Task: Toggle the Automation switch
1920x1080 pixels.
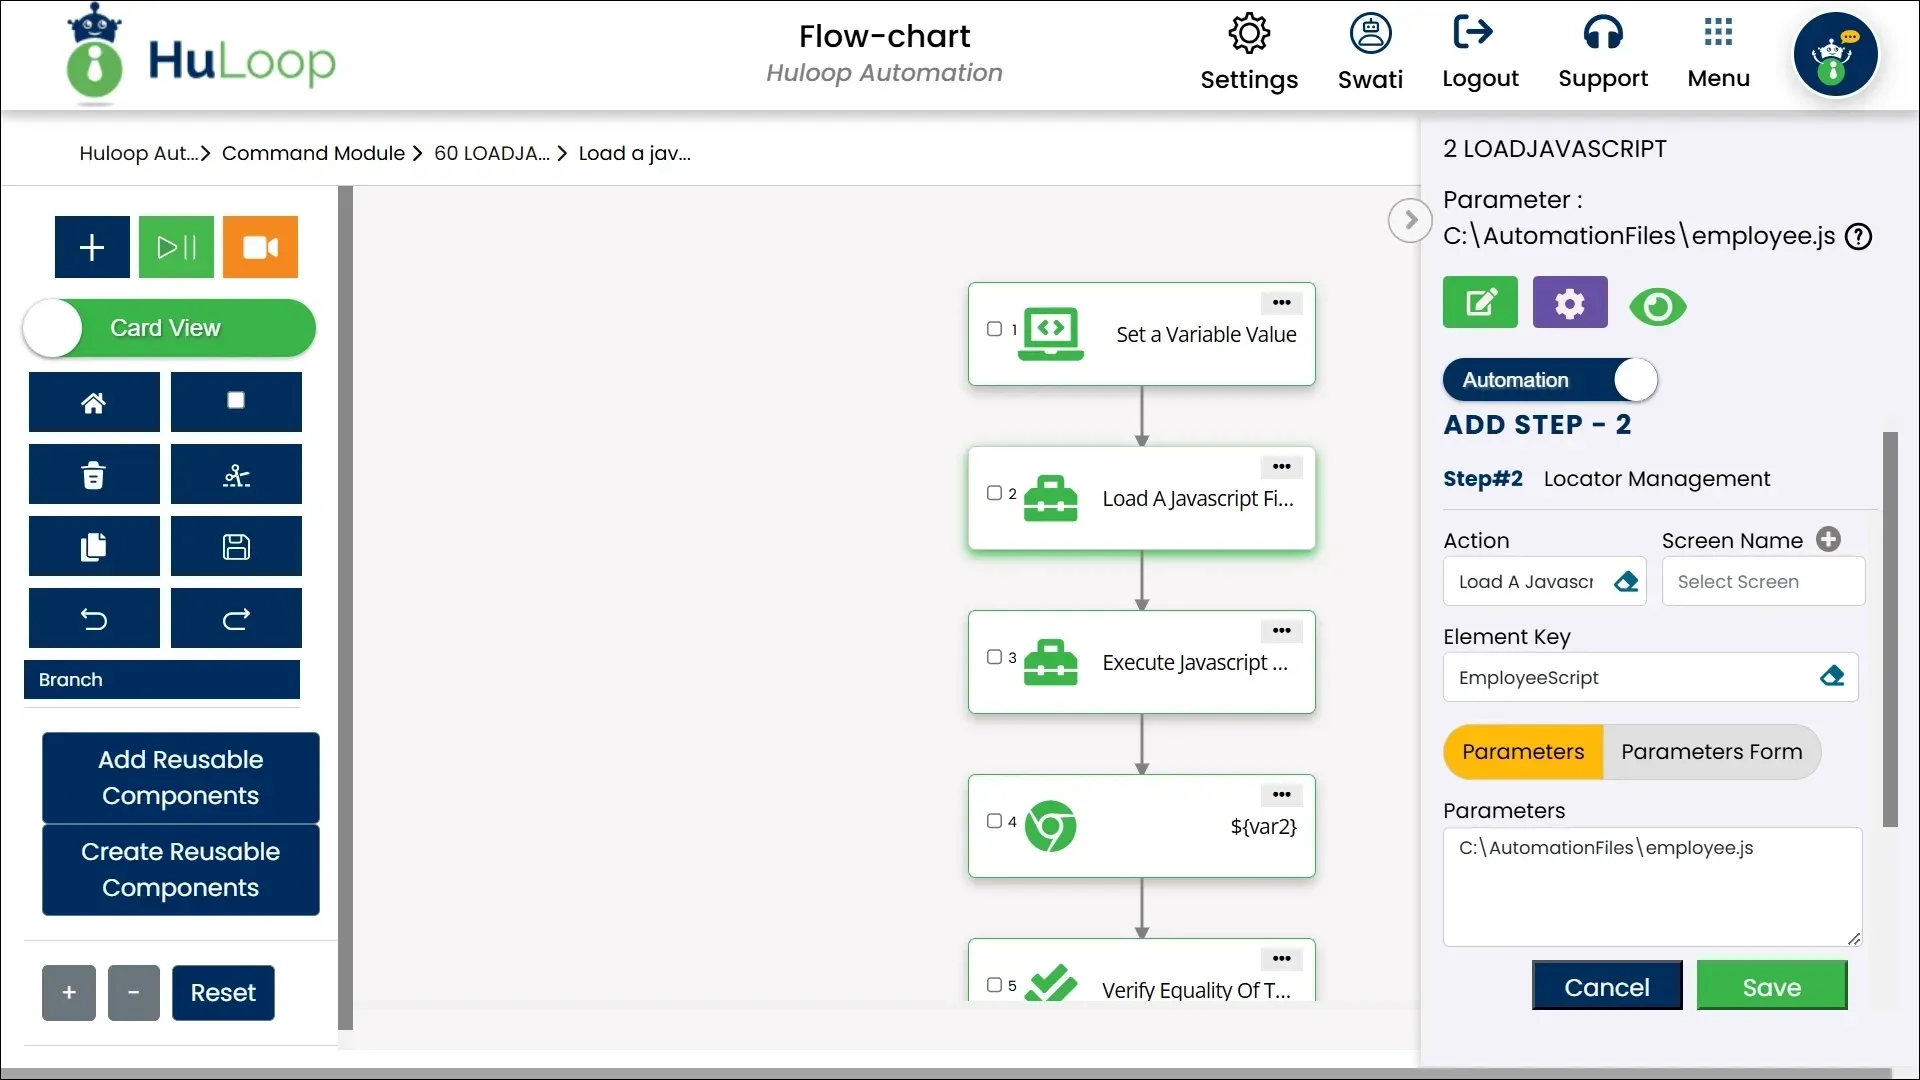Action: click(x=1549, y=380)
